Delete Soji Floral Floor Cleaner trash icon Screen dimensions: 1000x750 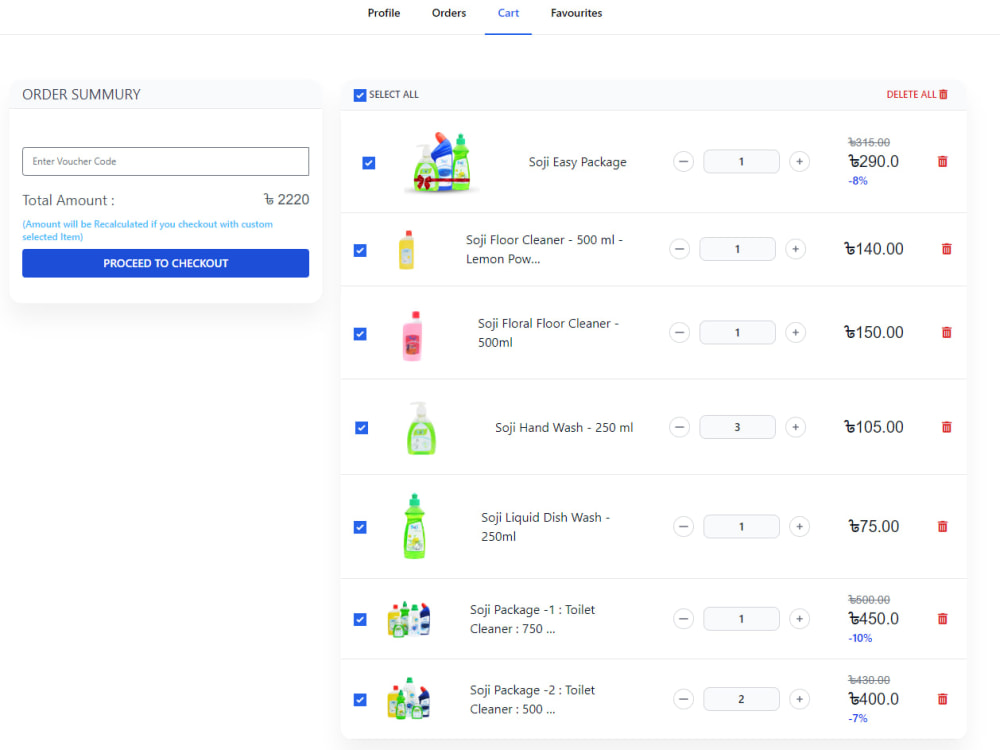[946, 332]
